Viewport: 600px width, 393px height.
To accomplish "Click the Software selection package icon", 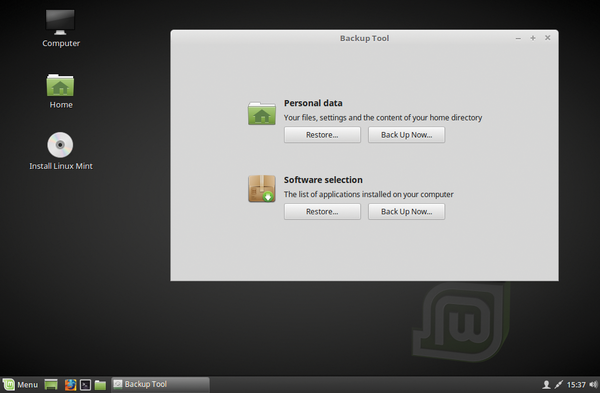I will (262, 189).
